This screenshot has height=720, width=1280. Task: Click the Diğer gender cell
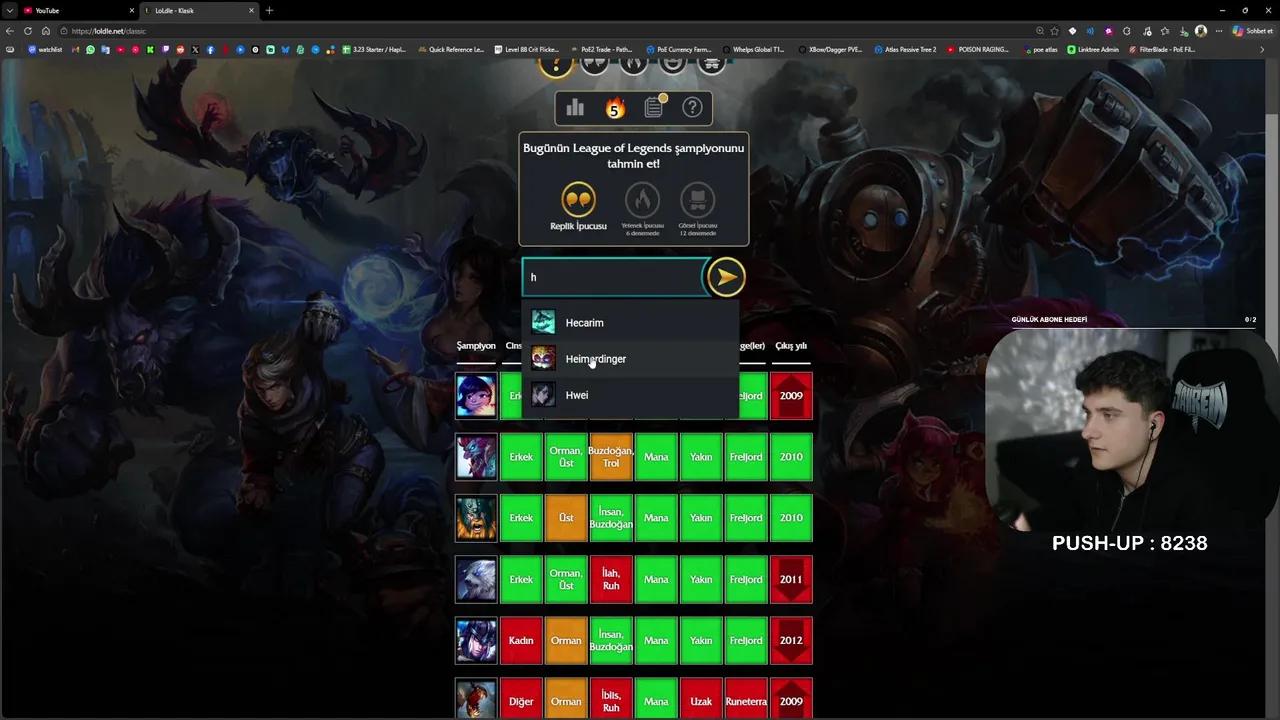[x=521, y=700]
